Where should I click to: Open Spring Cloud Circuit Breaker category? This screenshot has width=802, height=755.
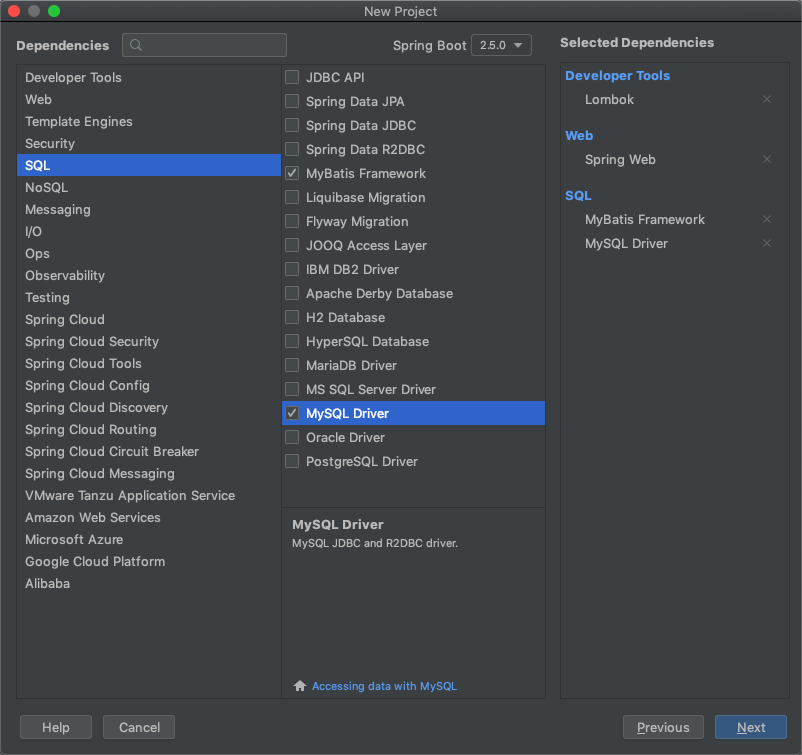[149, 451]
